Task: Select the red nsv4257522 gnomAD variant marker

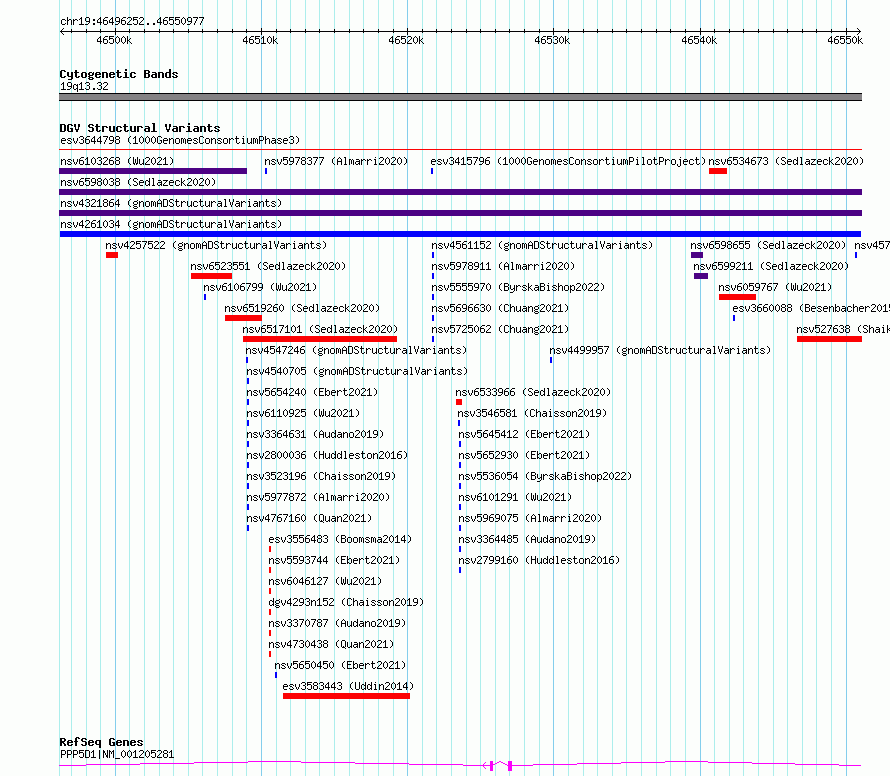Action: [x=112, y=255]
